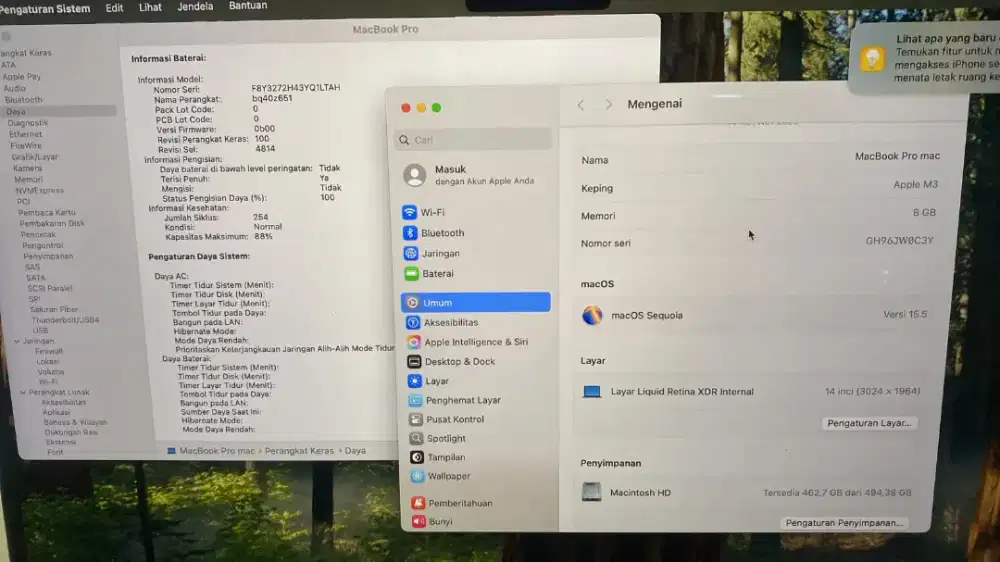
Task: Select the Jaringan globe icon
Action: [x=411, y=253]
